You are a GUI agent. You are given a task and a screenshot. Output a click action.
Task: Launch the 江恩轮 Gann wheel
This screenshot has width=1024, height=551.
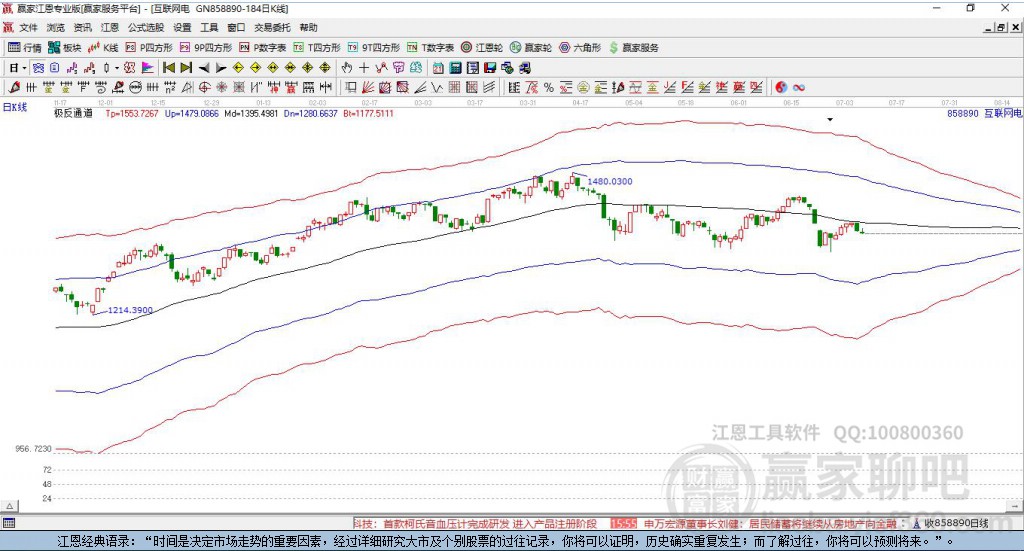click(x=482, y=48)
